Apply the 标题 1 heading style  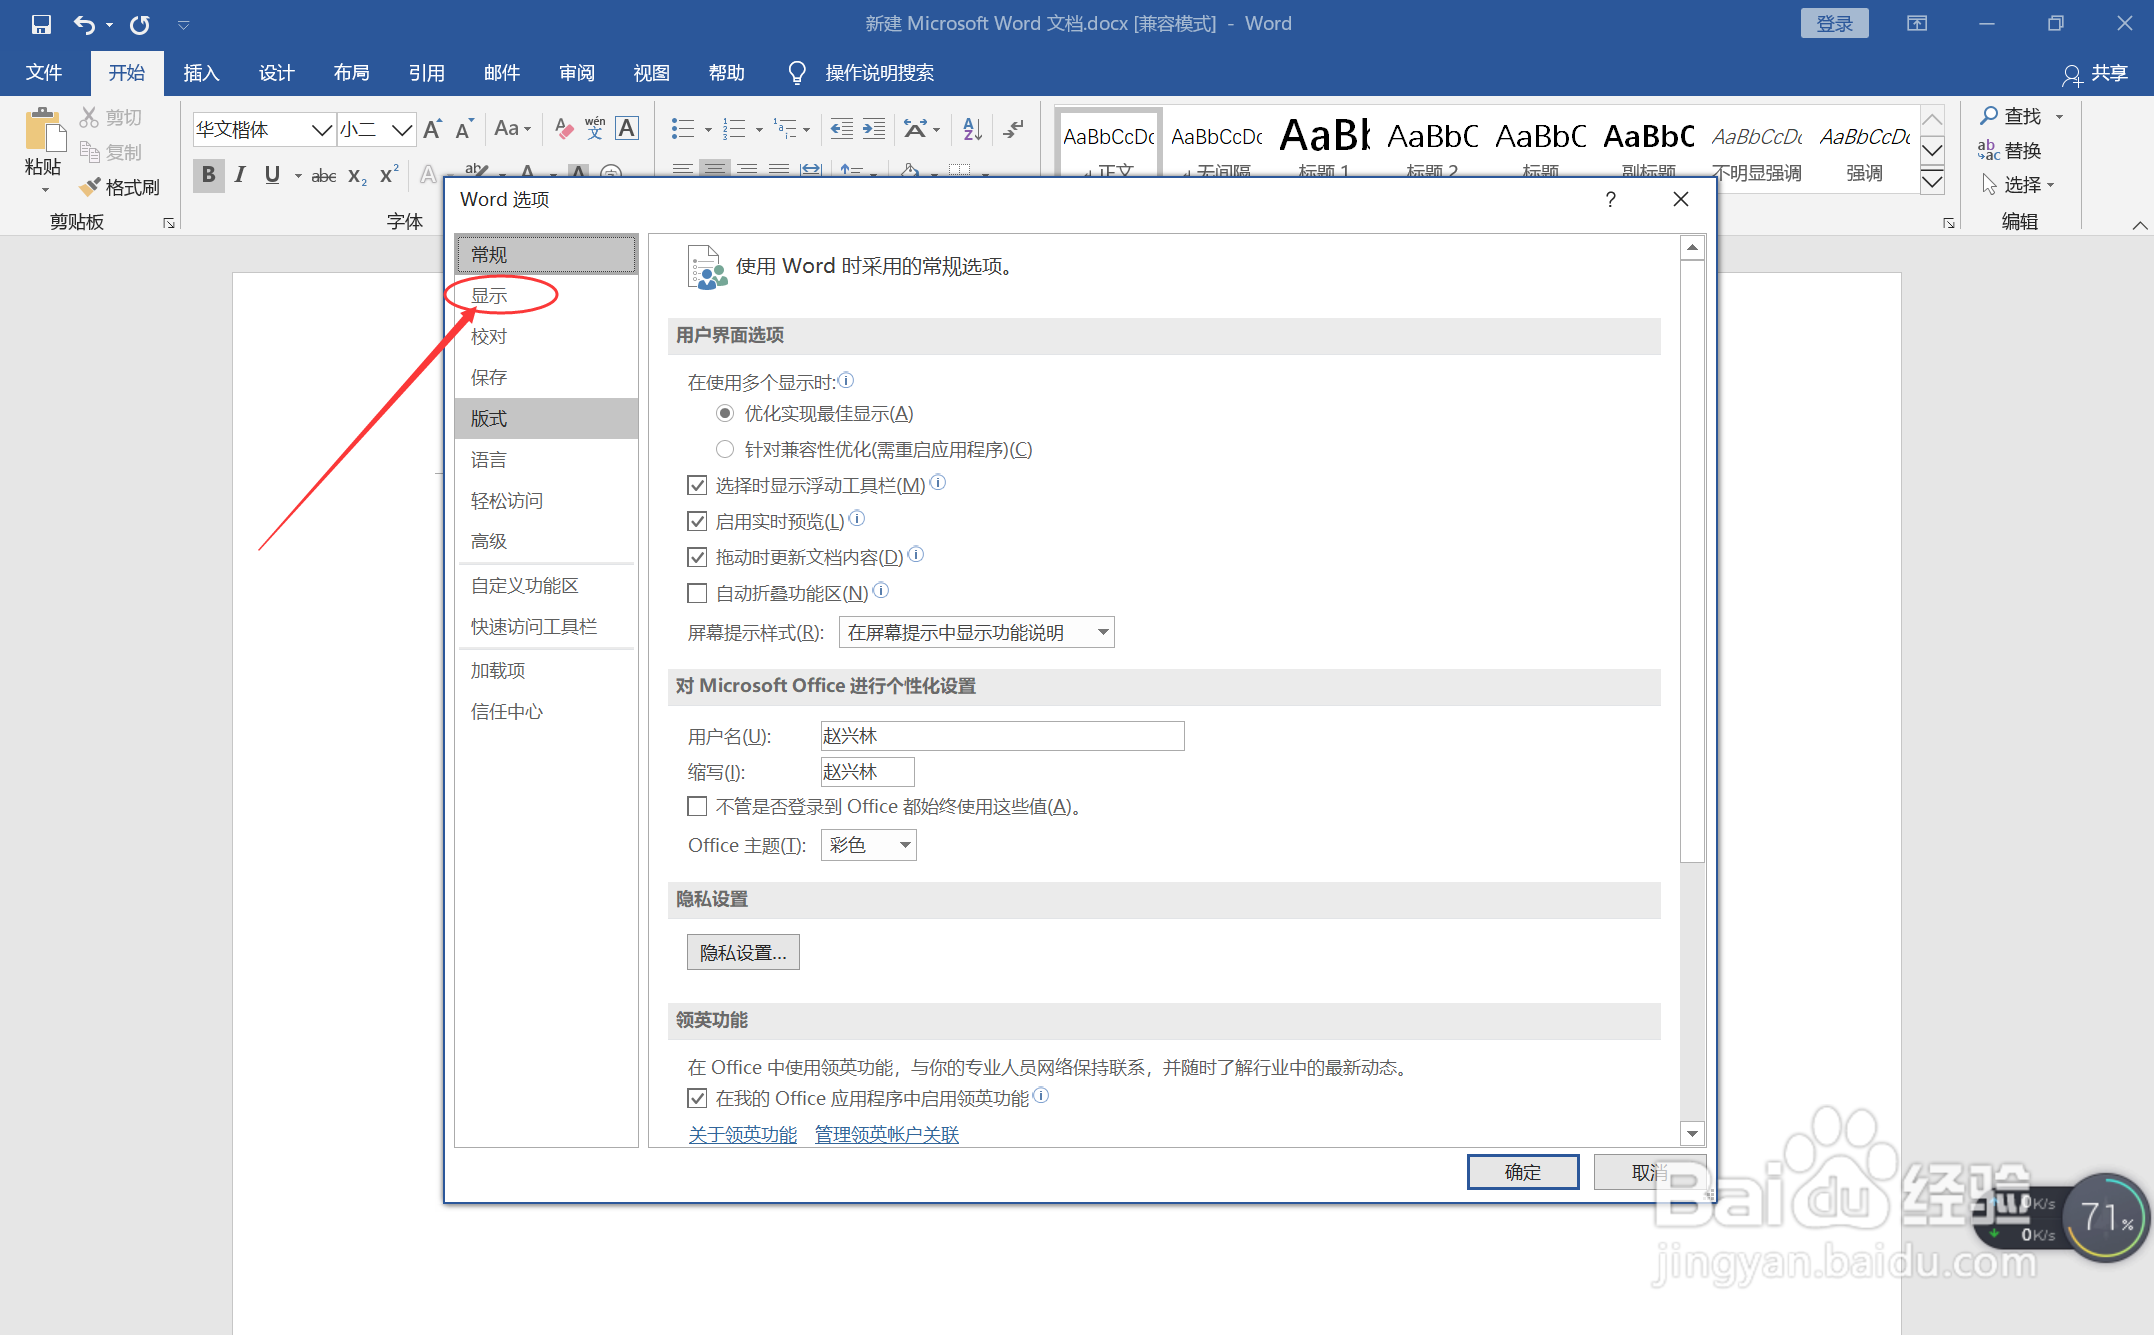pyautogui.click(x=1324, y=148)
